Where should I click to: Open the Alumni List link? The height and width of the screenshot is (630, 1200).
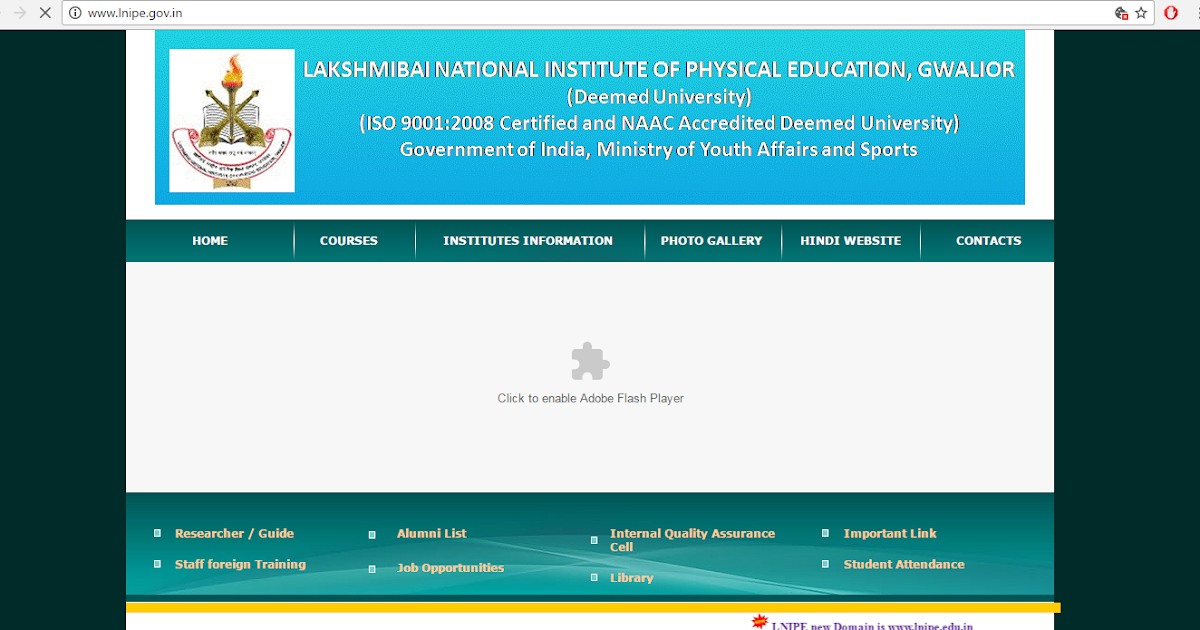pos(431,533)
